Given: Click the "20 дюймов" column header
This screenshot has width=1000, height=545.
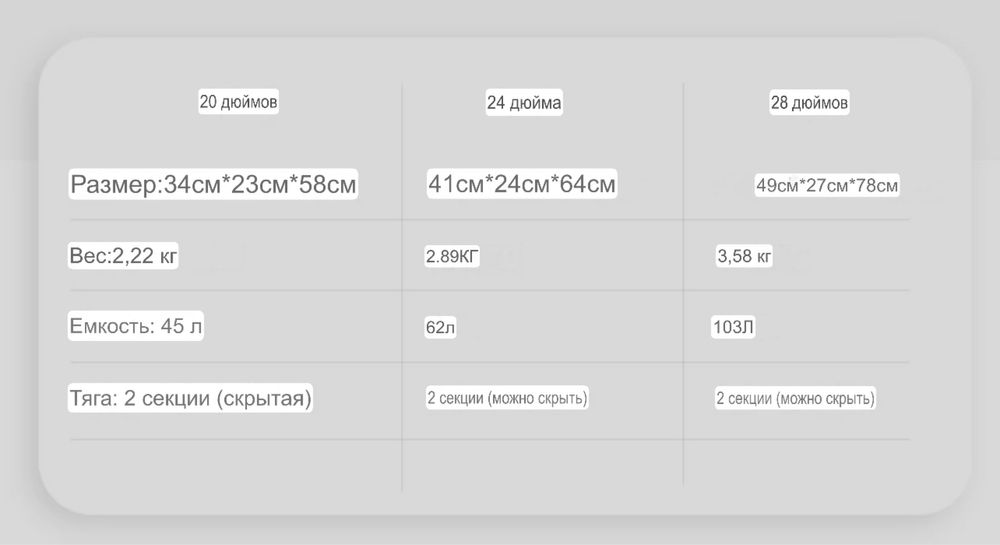Looking at the screenshot, I should (x=238, y=102).
